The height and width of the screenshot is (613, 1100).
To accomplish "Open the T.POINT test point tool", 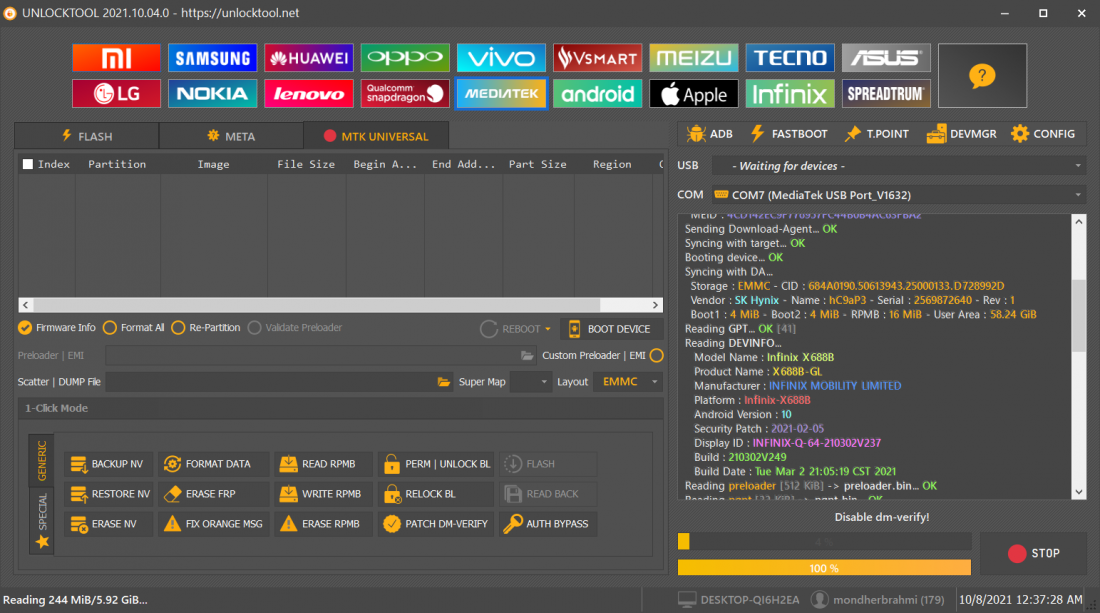I will tap(876, 134).
